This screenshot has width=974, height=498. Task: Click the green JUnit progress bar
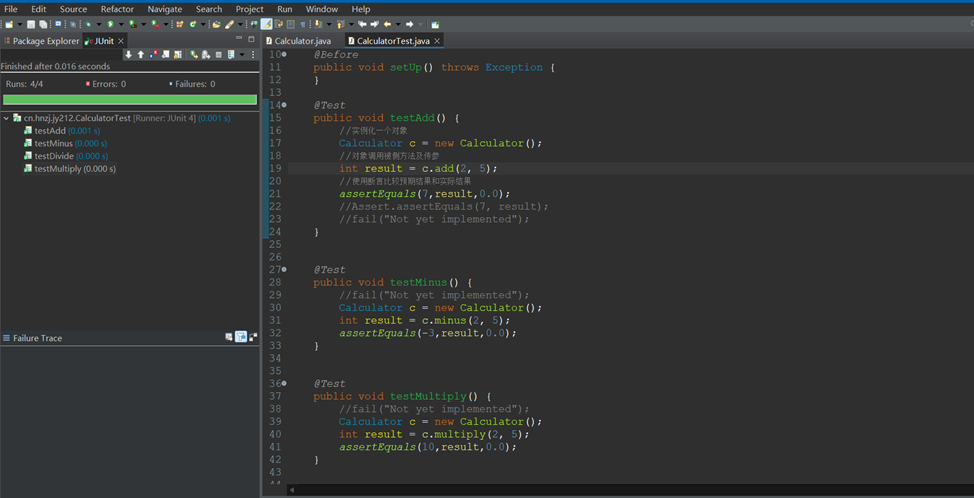coord(130,100)
